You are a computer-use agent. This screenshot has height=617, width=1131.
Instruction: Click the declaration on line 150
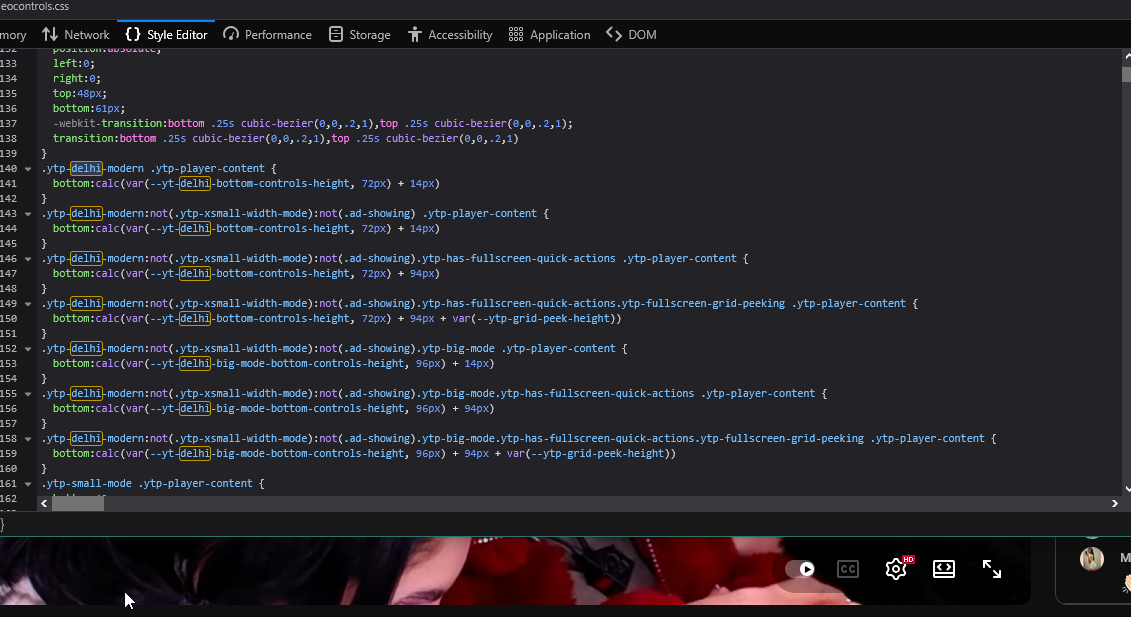coord(337,318)
